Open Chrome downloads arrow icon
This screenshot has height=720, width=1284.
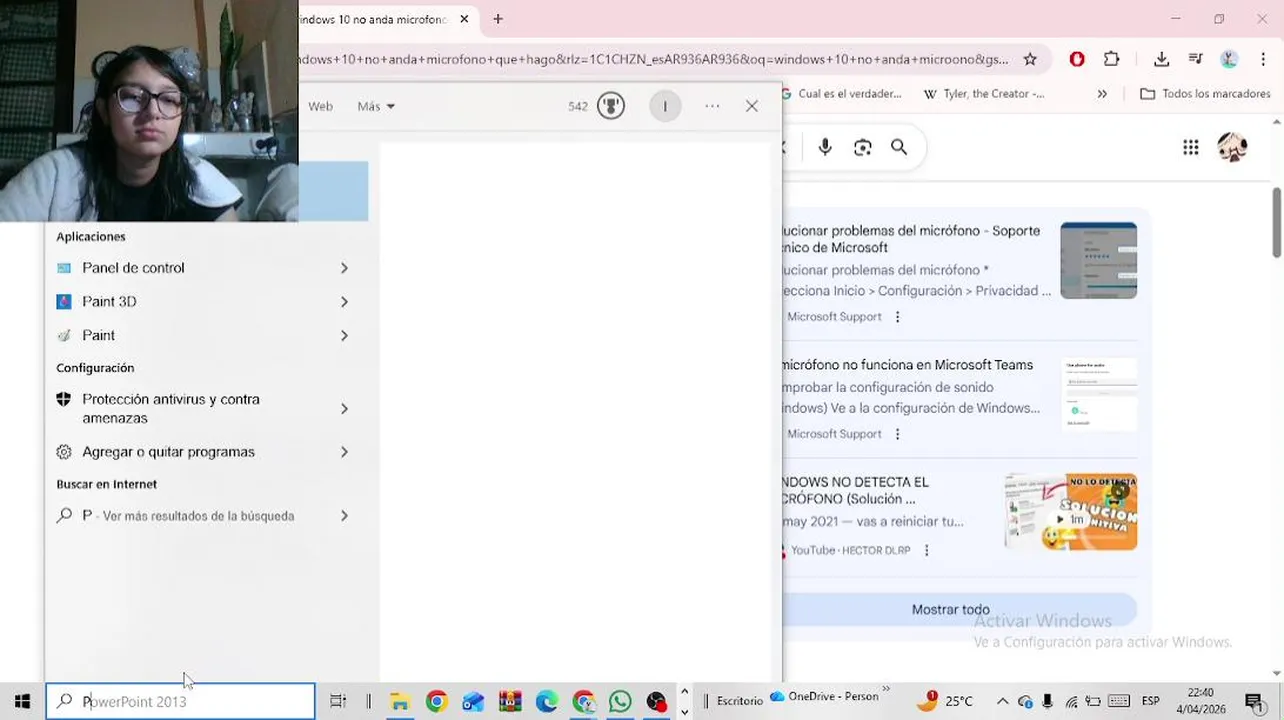[x=1161, y=59]
